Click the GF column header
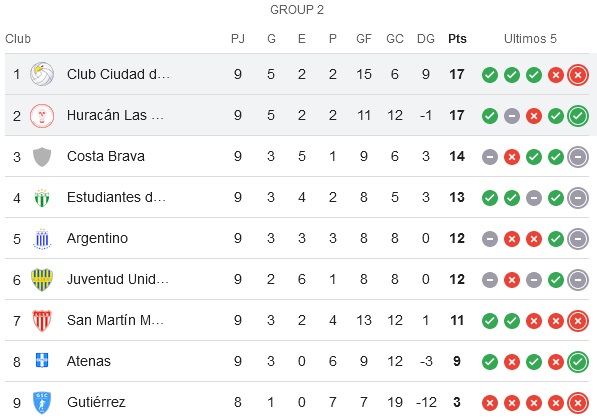Image resolution: width=597 pixels, height=419 pixels. tap(364, 39)
